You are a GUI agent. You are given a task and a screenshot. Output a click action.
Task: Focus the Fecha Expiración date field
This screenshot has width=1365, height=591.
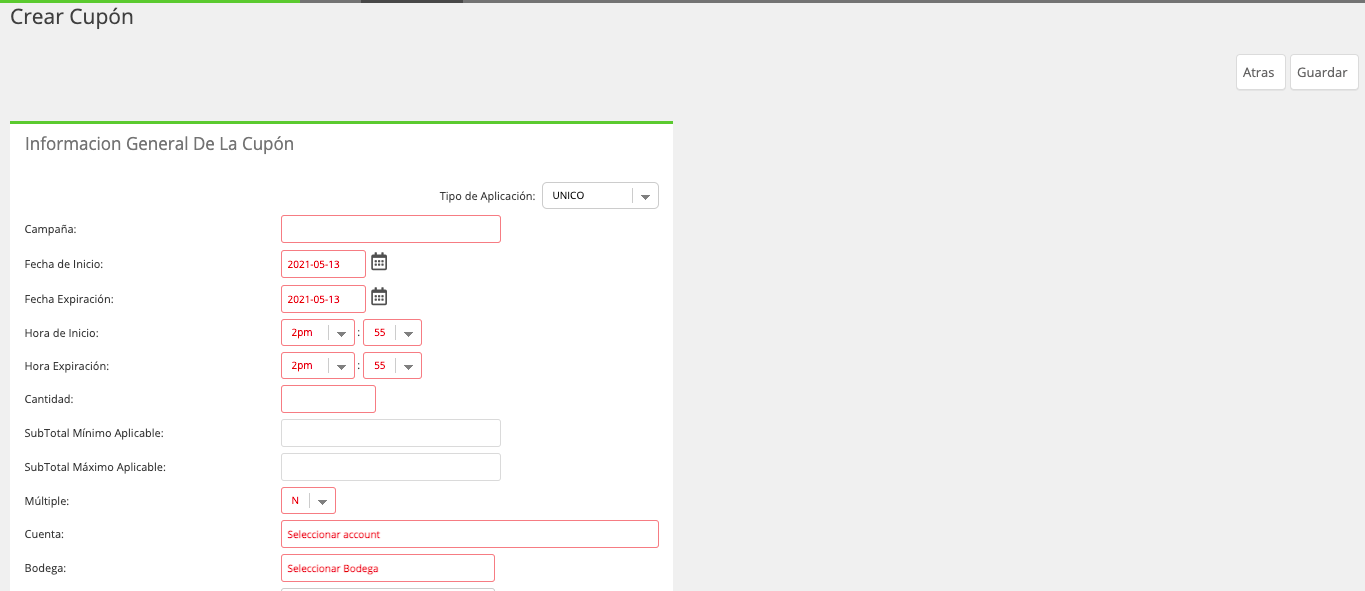(323, 299)
